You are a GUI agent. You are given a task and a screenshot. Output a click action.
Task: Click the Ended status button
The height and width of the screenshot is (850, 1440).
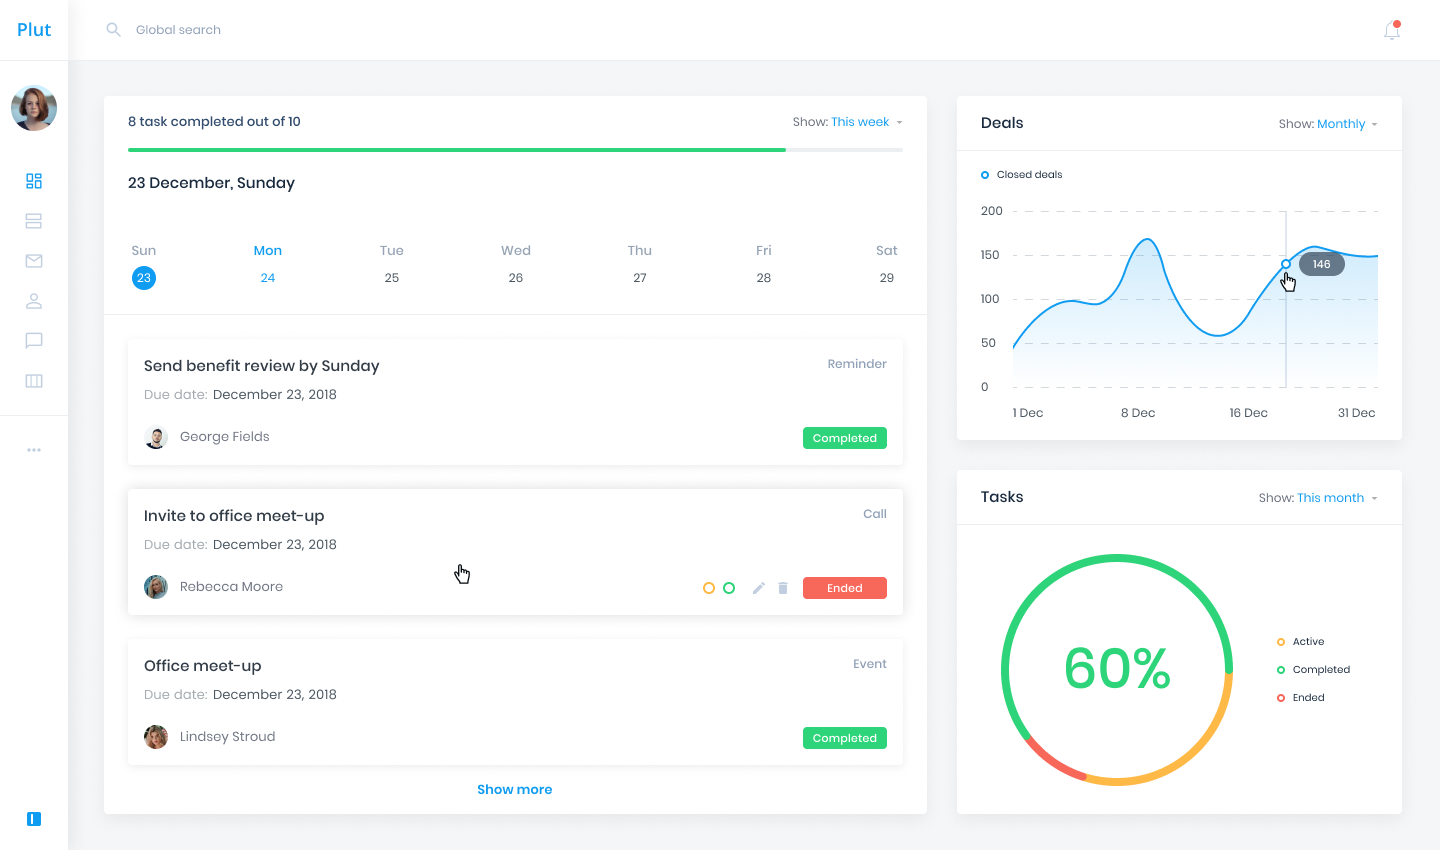tap(844, 588)
